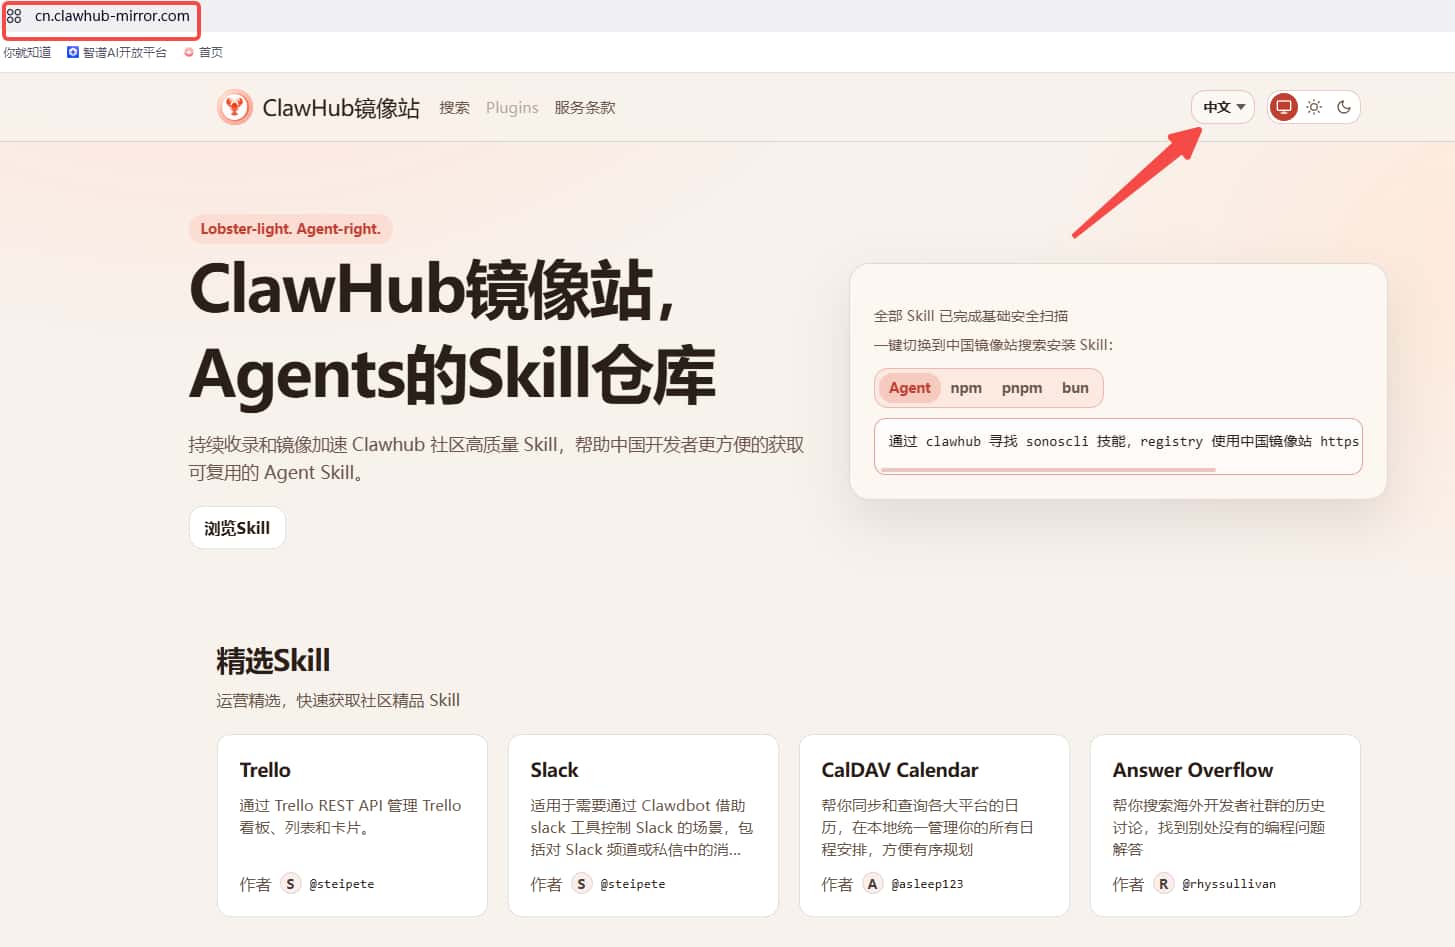This screenshot has height=947, width=1455.
Task: Select the system theme monitor icon
Action: tap(1284, 107)
